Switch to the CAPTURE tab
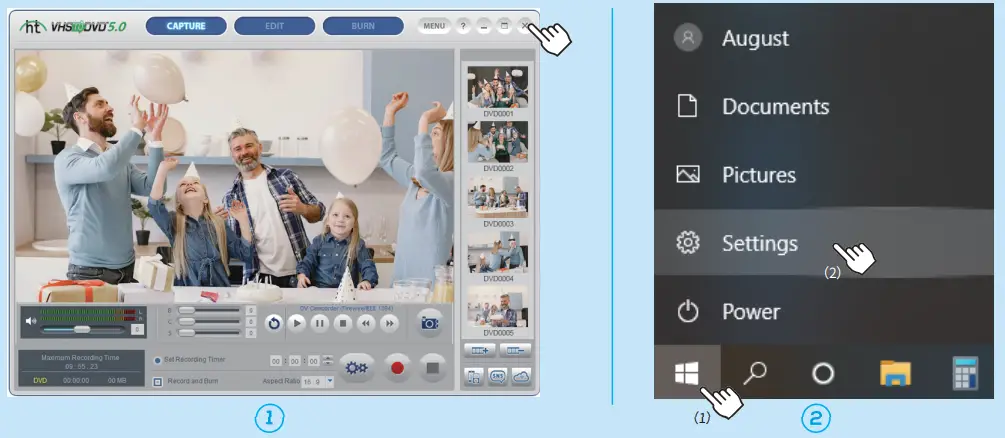 click(x=186, y=26)
